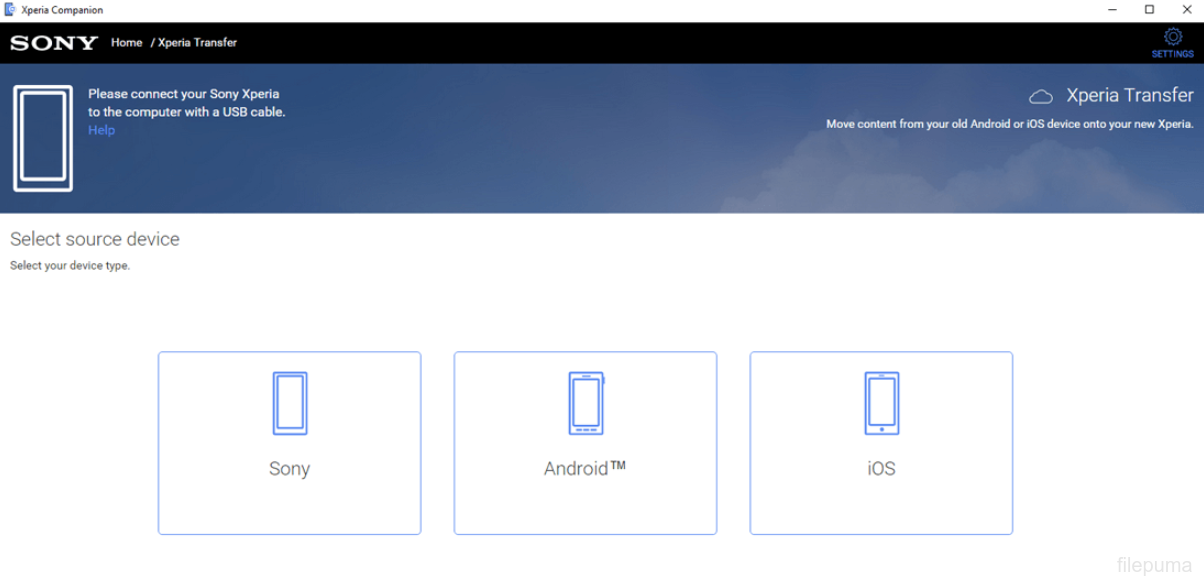Image resolution: width=1204 pixels, height=587 pixels.
Task: Minimize the Xperia Companion window
Action: point(1113,10)
